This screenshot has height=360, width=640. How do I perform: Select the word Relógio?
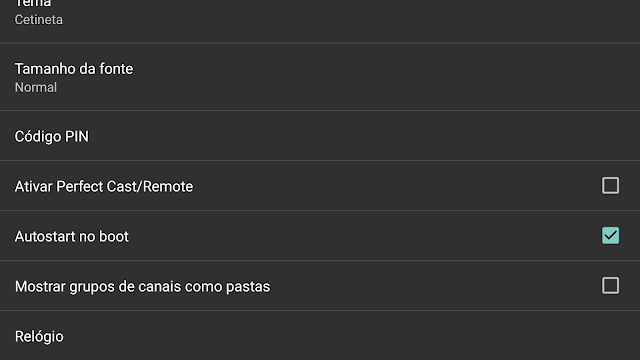(x=39, y=337)
